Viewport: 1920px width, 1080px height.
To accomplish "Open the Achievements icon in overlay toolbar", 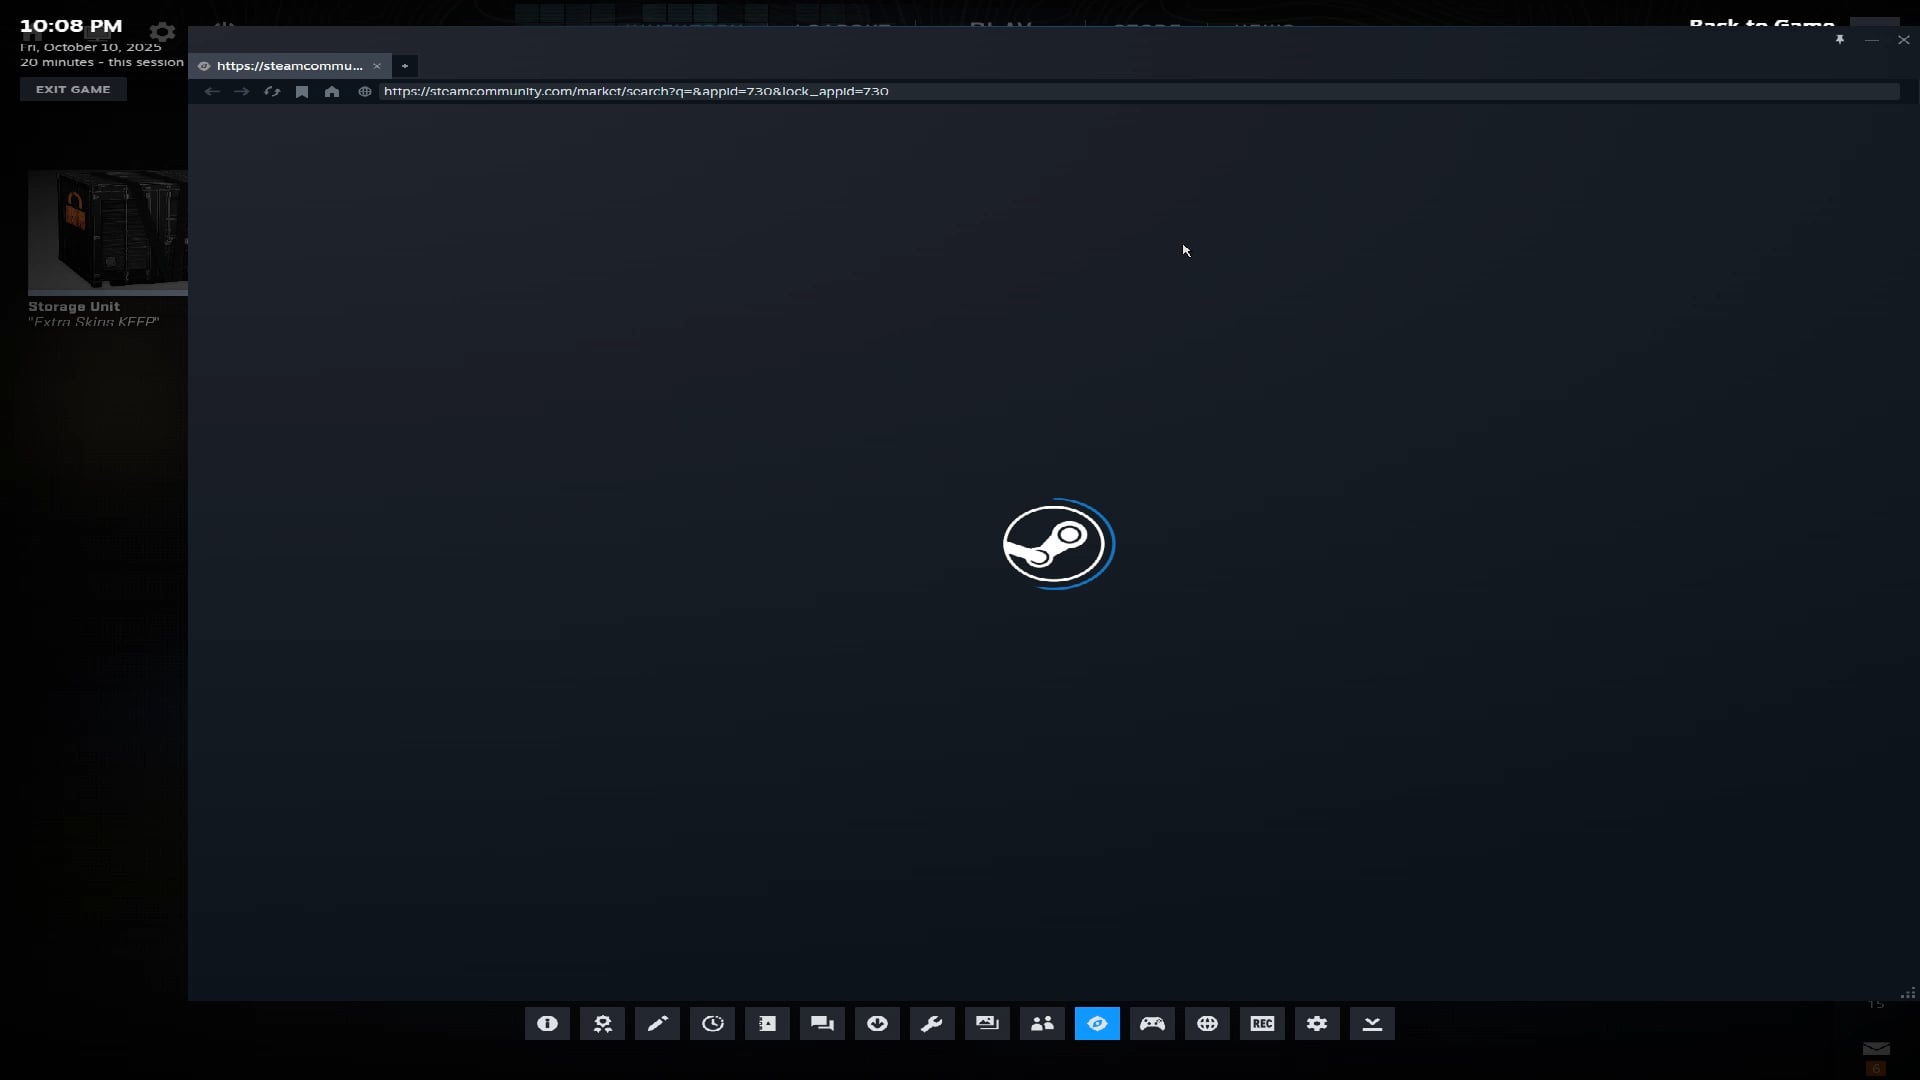I will tap(602, 1023).
